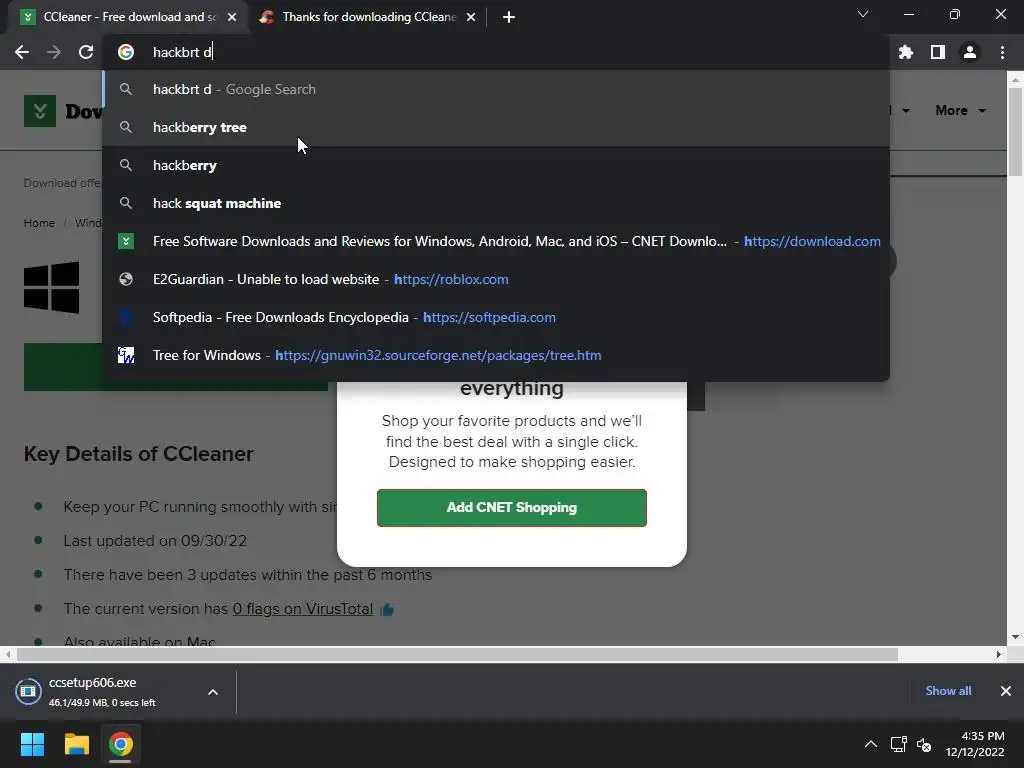This screenshot has width=1024, height=768.
Task: Close the downloads bar
Action: tap(1006, 691)
